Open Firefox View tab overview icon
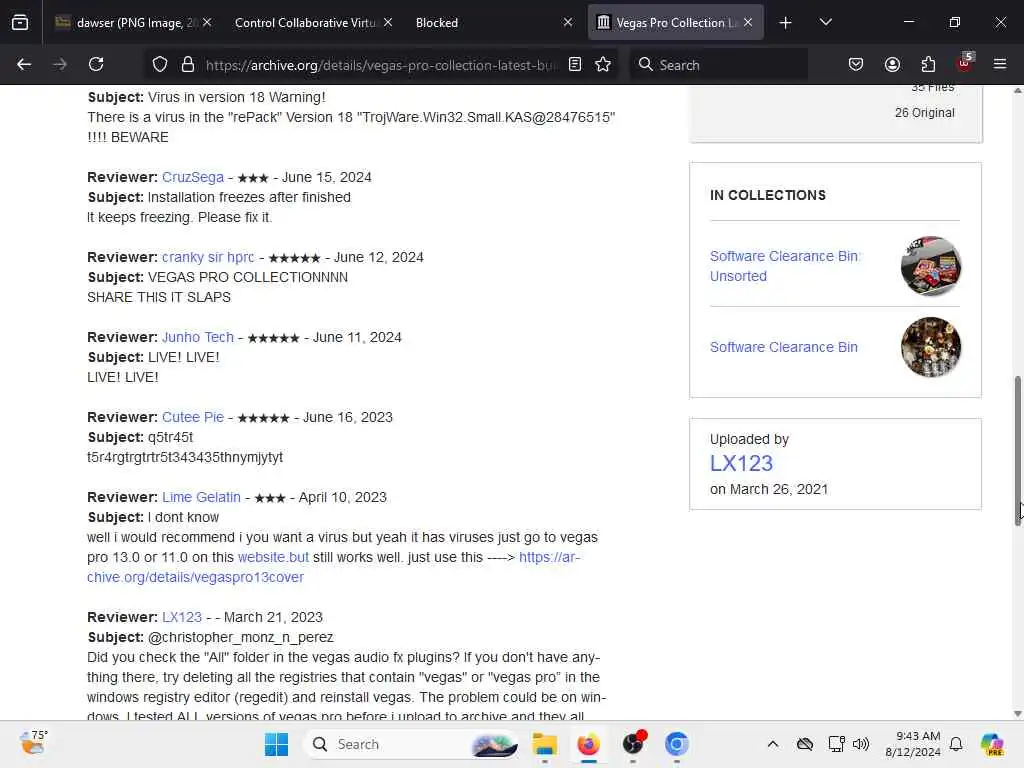1024x768 pixels. pyautogui.click(x=20, y=22)
